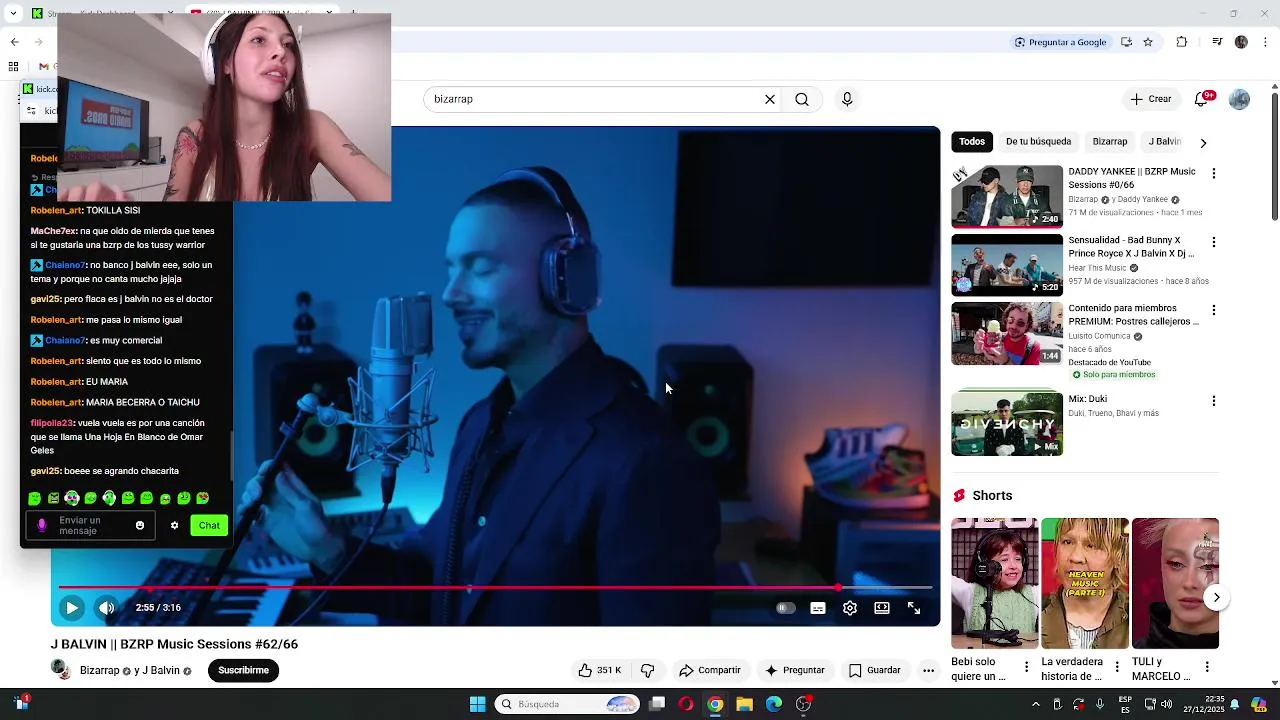The width and height of the screenshot is (1280, 720).
Task: Click the Compartir button
Action: 710,670
